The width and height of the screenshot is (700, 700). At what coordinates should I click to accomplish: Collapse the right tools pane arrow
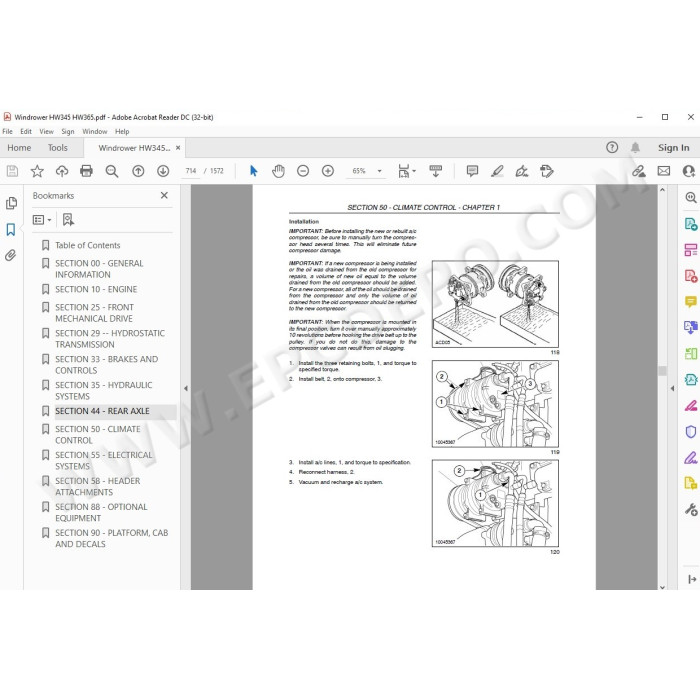[x=672, y=388]
